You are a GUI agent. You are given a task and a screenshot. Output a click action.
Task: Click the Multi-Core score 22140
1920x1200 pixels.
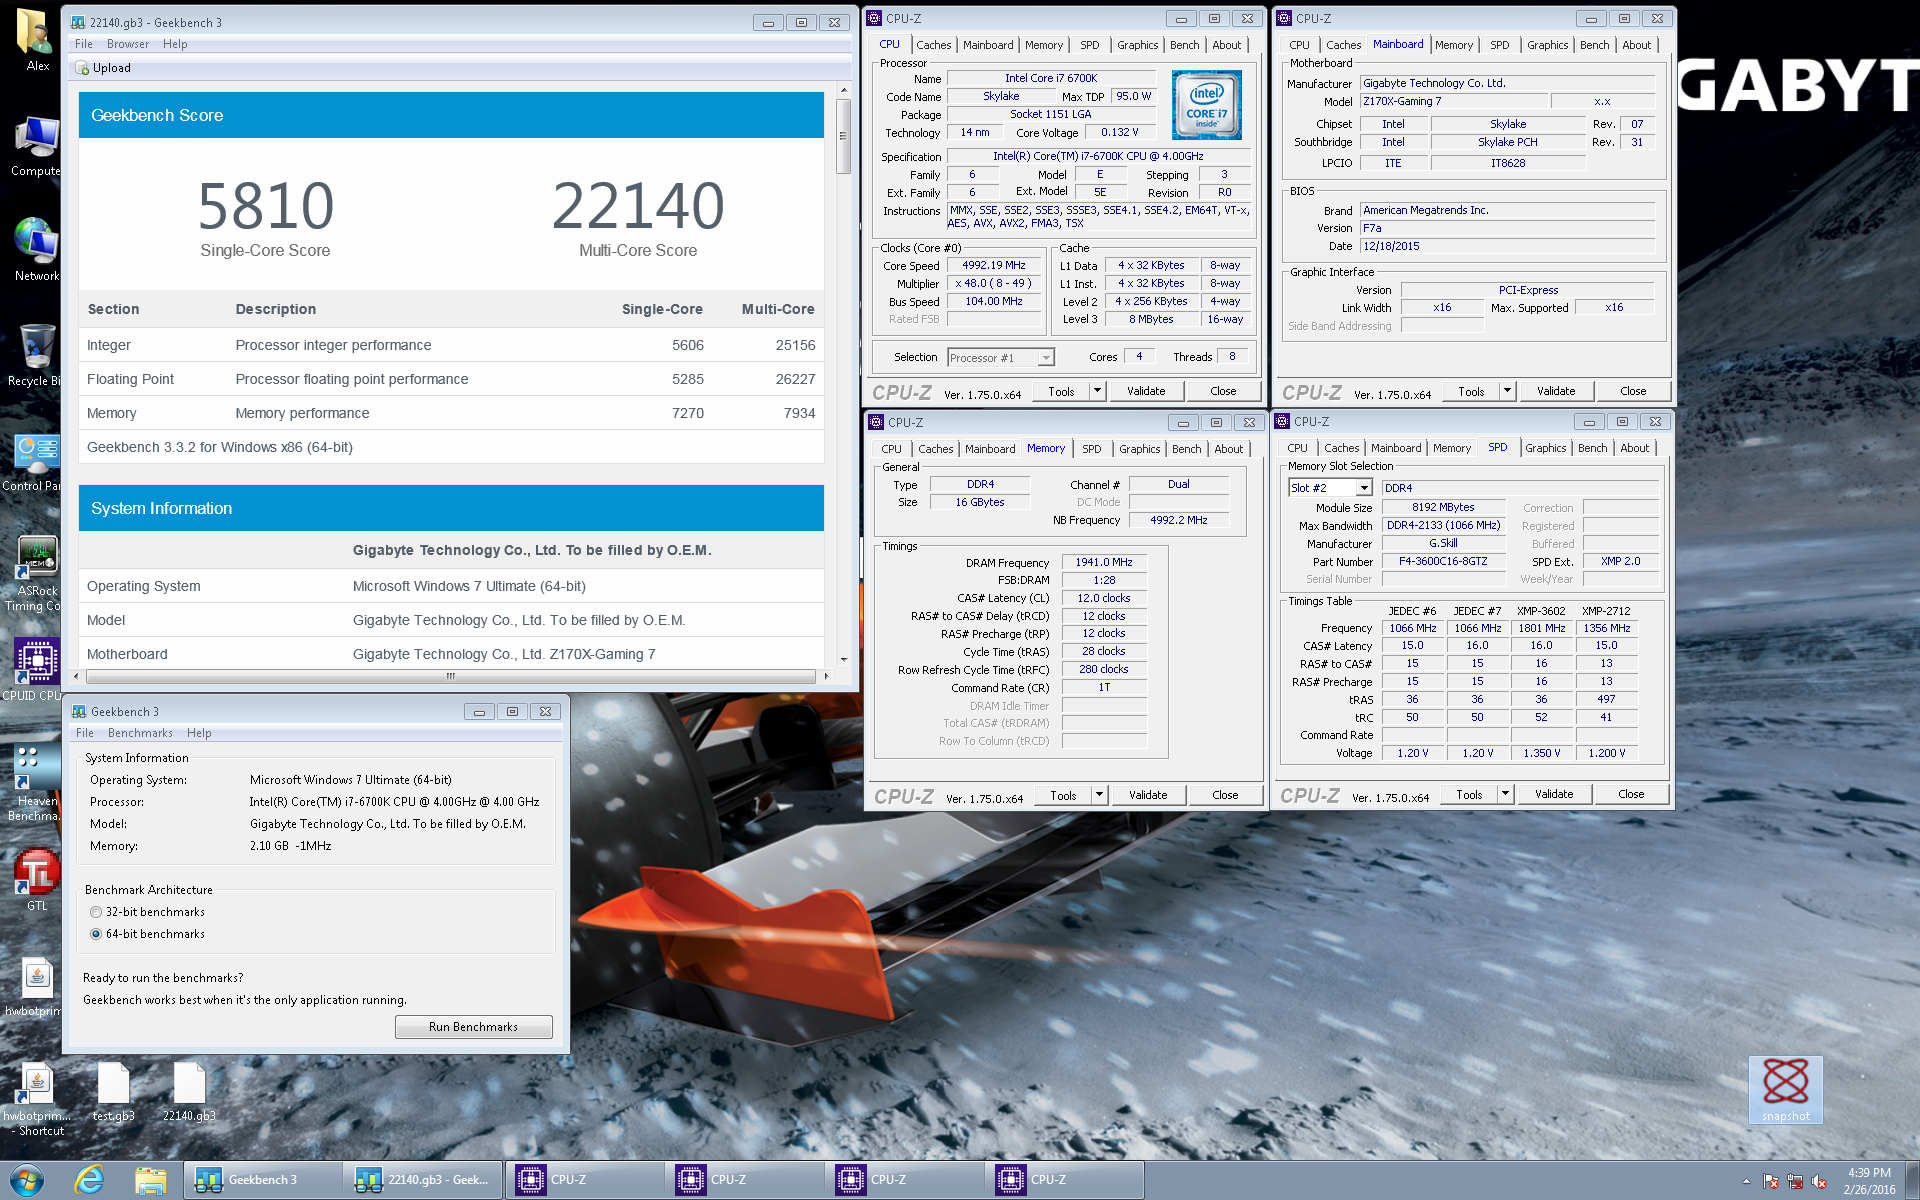(x=638, y=206)
